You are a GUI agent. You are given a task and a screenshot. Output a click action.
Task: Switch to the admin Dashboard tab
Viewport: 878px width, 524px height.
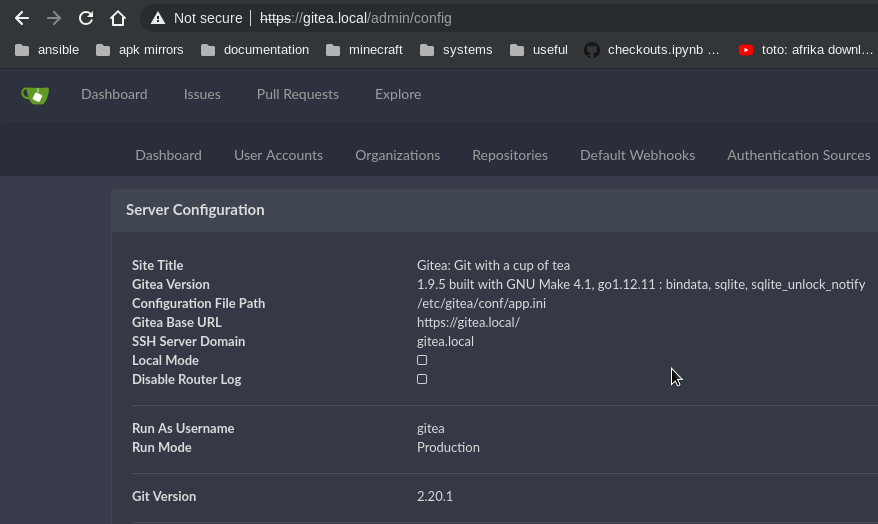[169, 155]
